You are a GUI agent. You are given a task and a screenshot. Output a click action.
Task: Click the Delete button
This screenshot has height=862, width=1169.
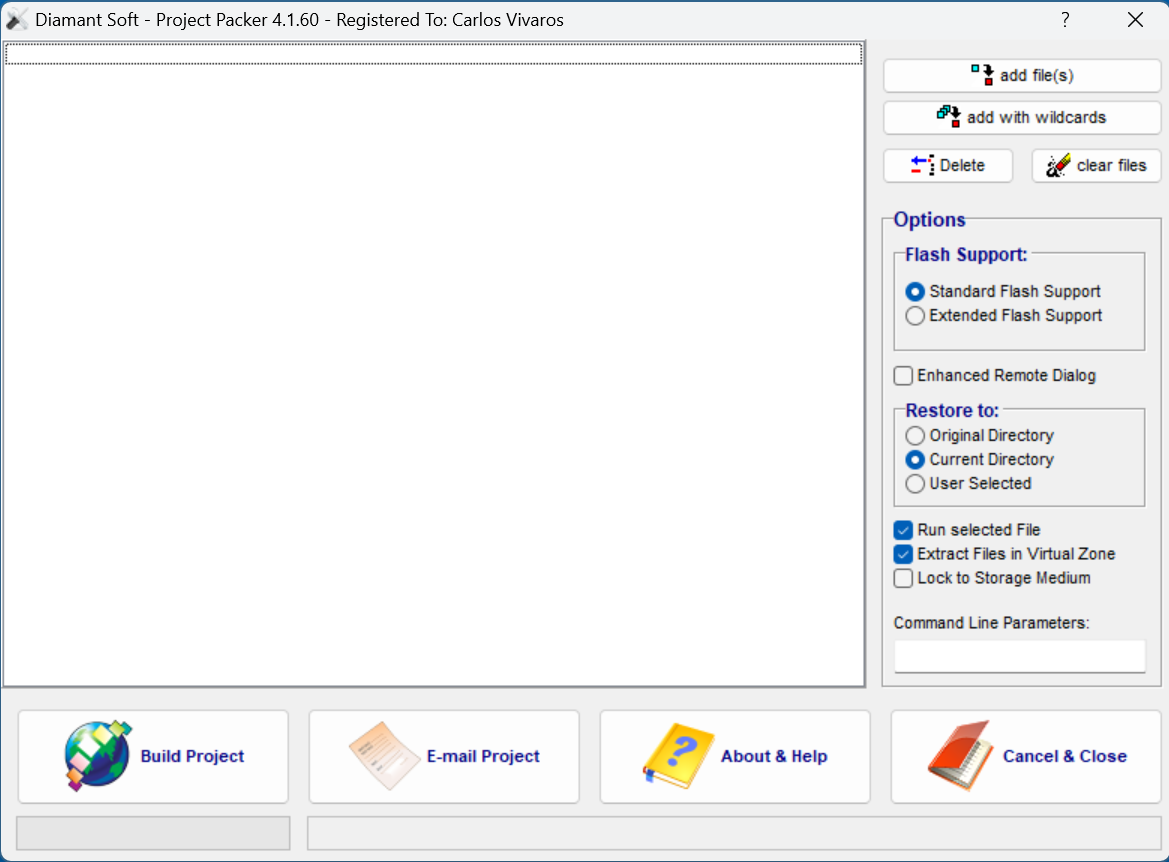pyautogui.click(x=948, y=166)
